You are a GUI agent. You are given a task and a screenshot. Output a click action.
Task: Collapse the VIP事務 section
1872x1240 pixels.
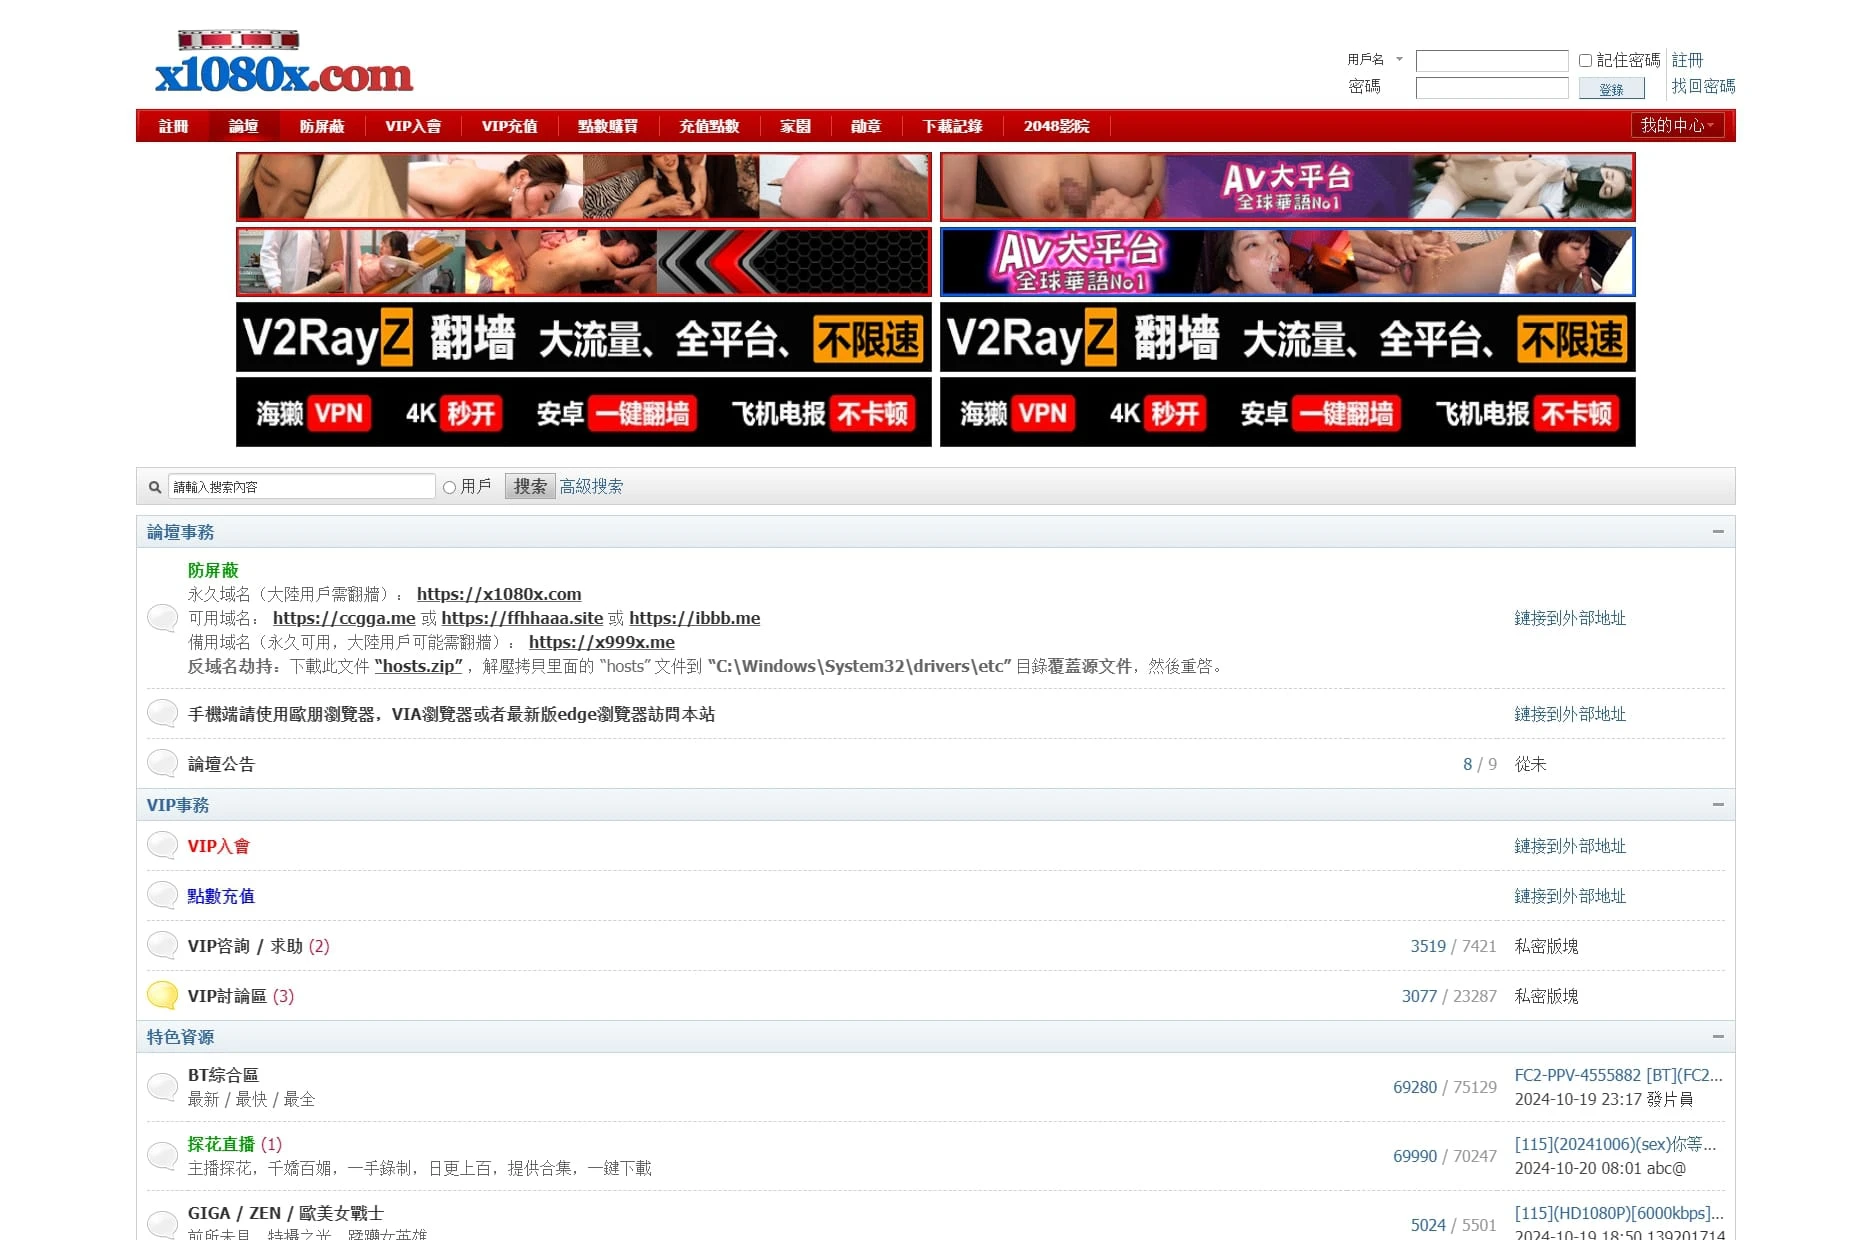(x=1718, y=805)
